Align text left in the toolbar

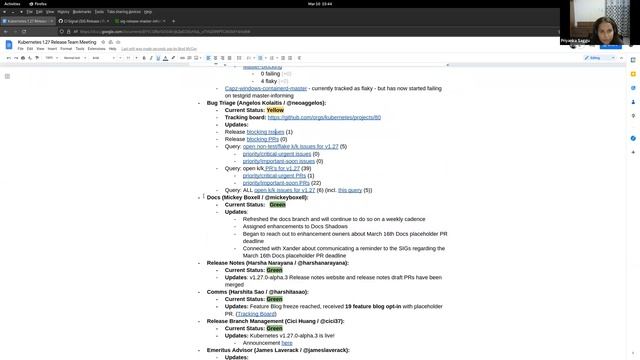[x=208, y=58]
